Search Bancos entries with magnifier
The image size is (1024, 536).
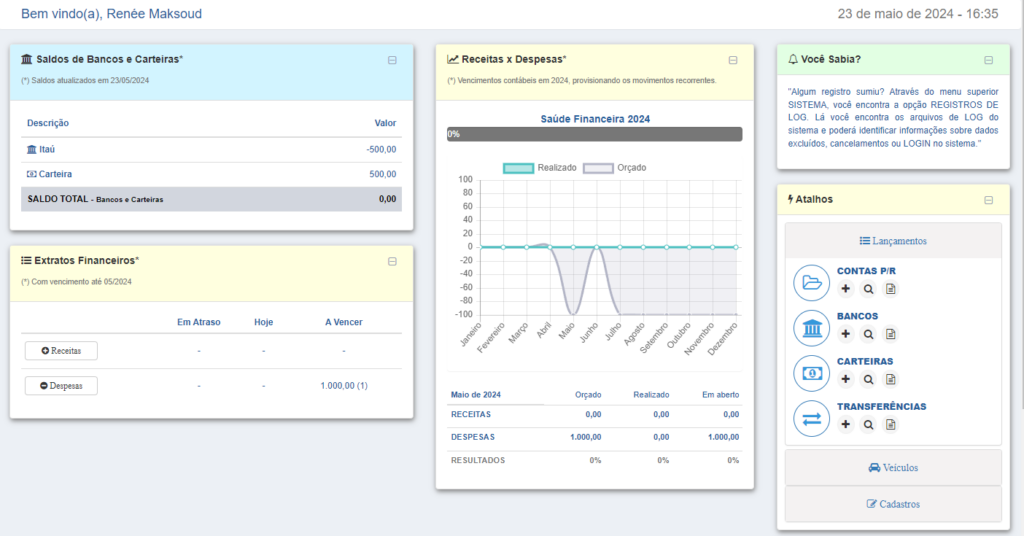click(868, 334)
